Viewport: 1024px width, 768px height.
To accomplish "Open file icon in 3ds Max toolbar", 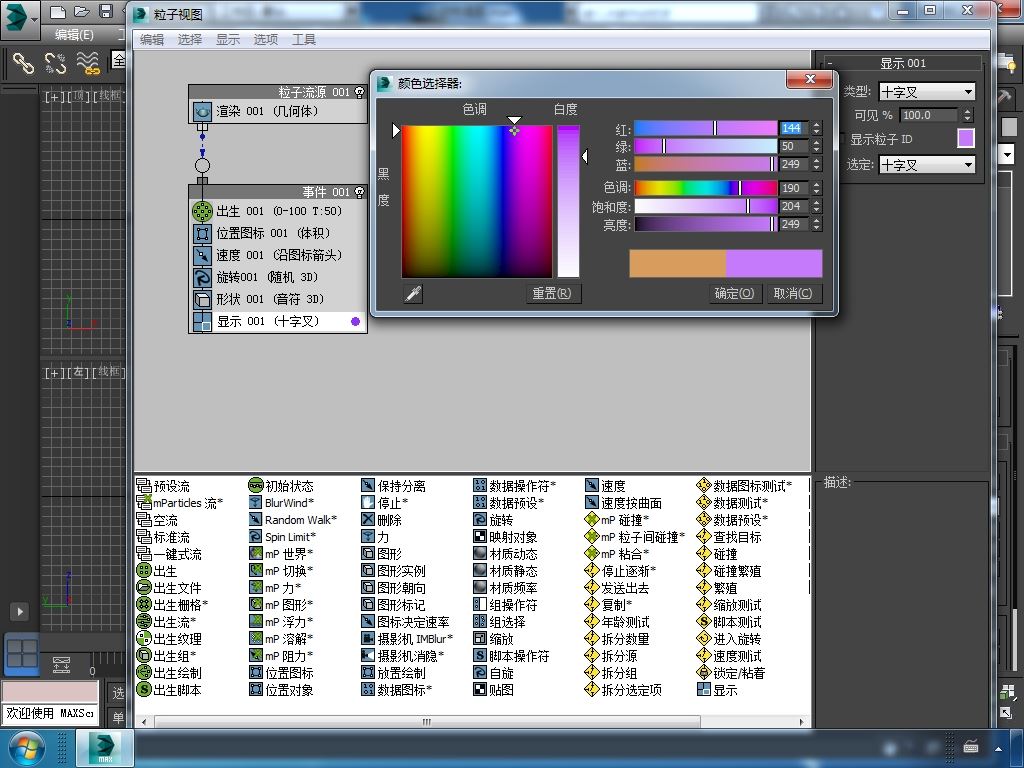I will click(x=82, y=11).
